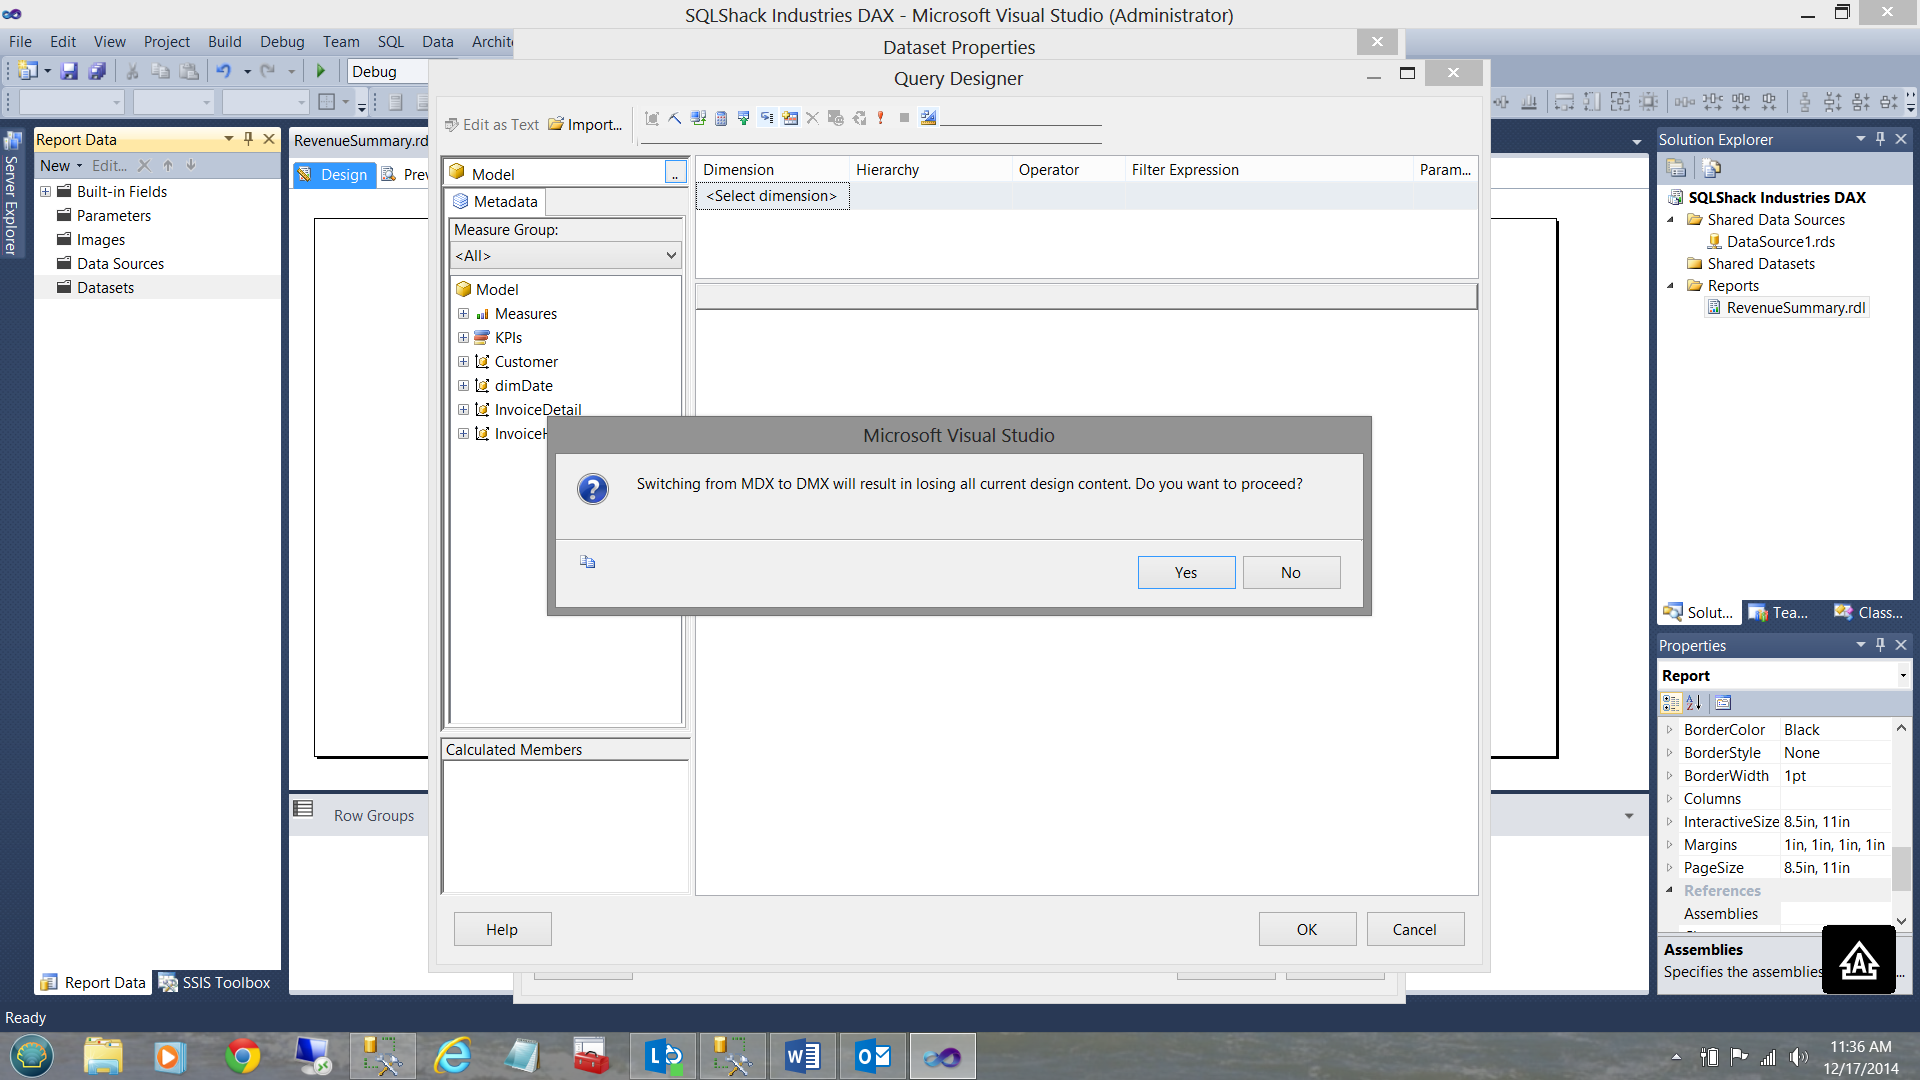Image resolution: width=1920 pixels, height=1080 pixels.
Task: Click the green Start Debugging play icon
Action: tap(321, 71)
